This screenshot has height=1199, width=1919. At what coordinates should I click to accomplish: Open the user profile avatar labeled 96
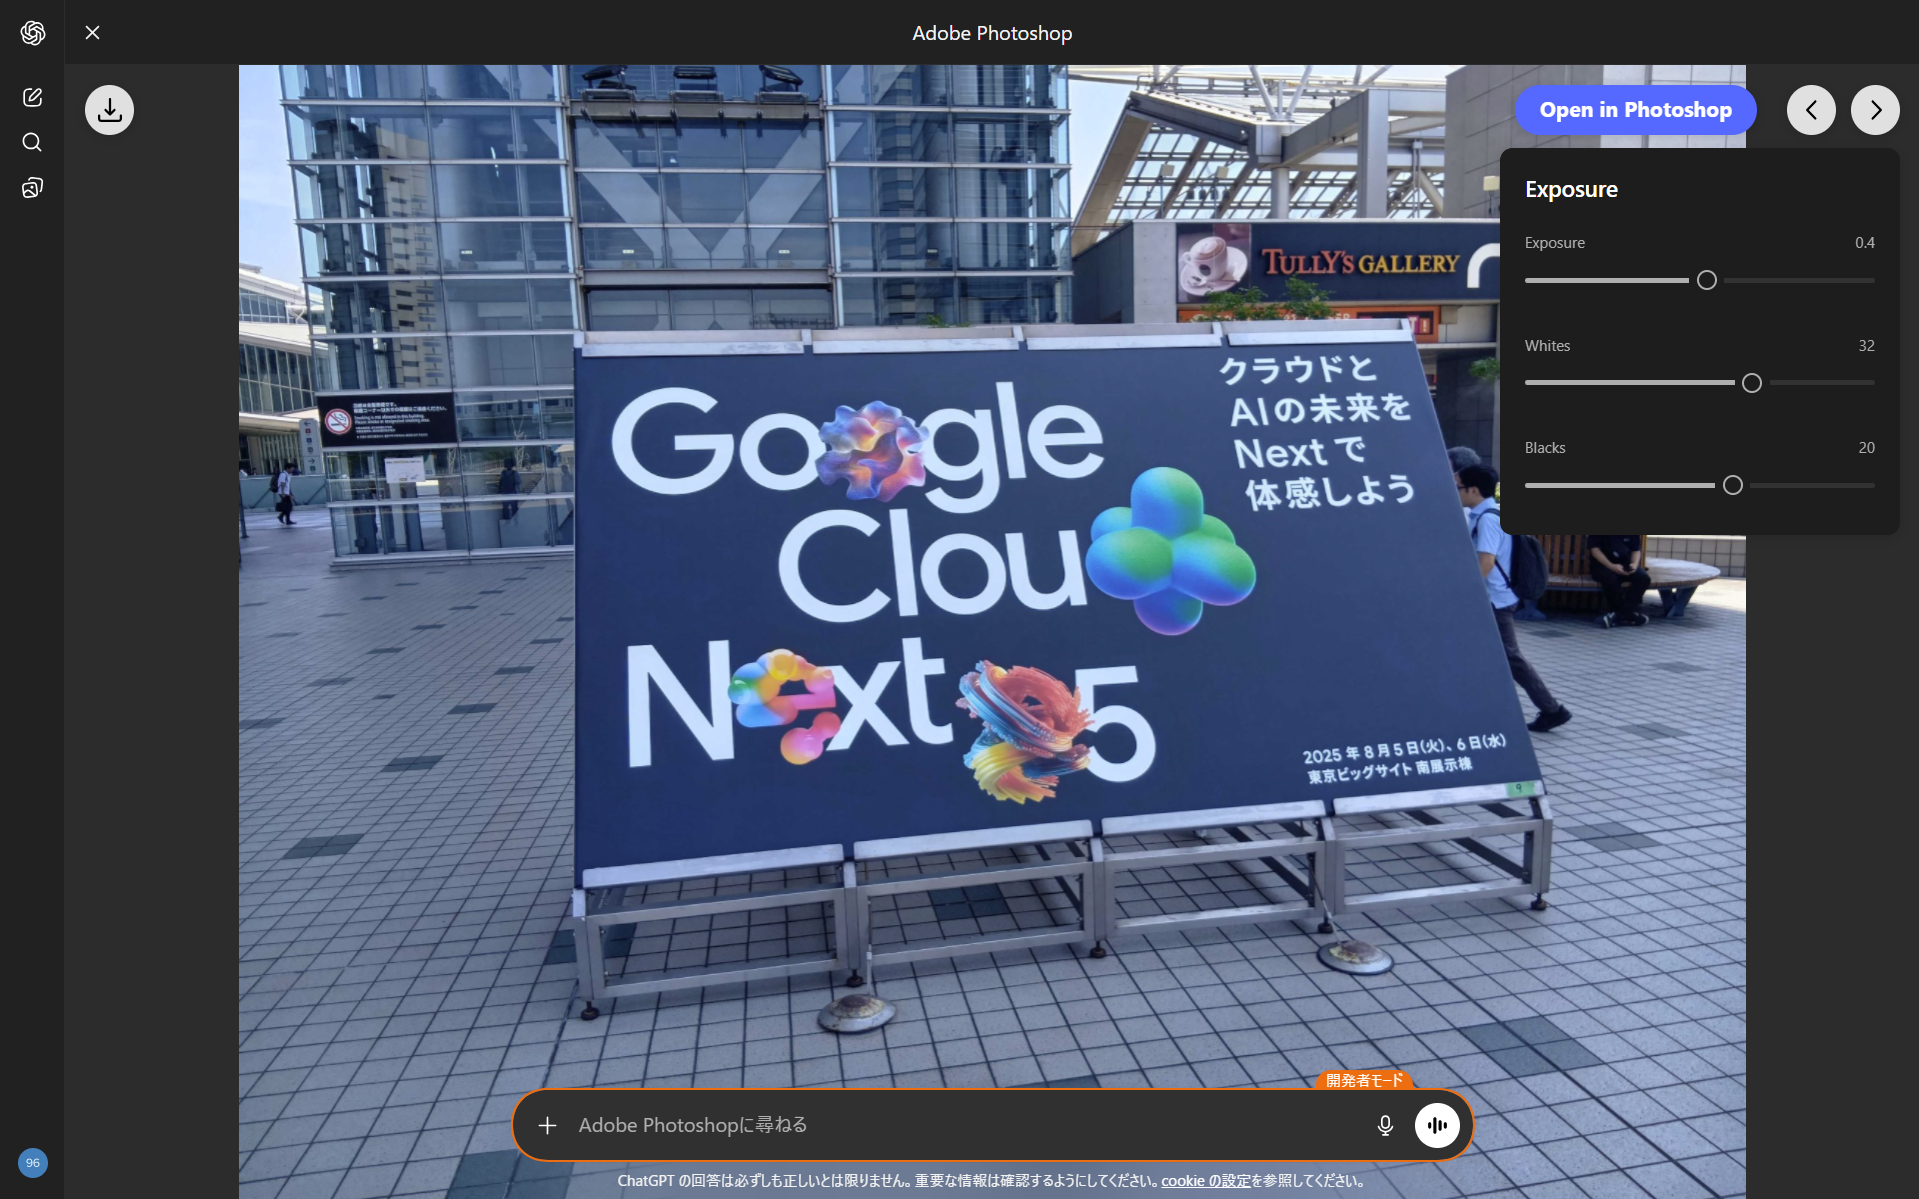(x=33, y=1162)
